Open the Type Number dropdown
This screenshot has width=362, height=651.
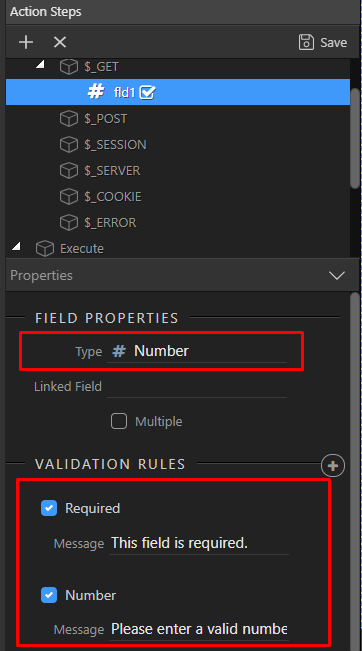pyautogui.click(x=197, y=351)
